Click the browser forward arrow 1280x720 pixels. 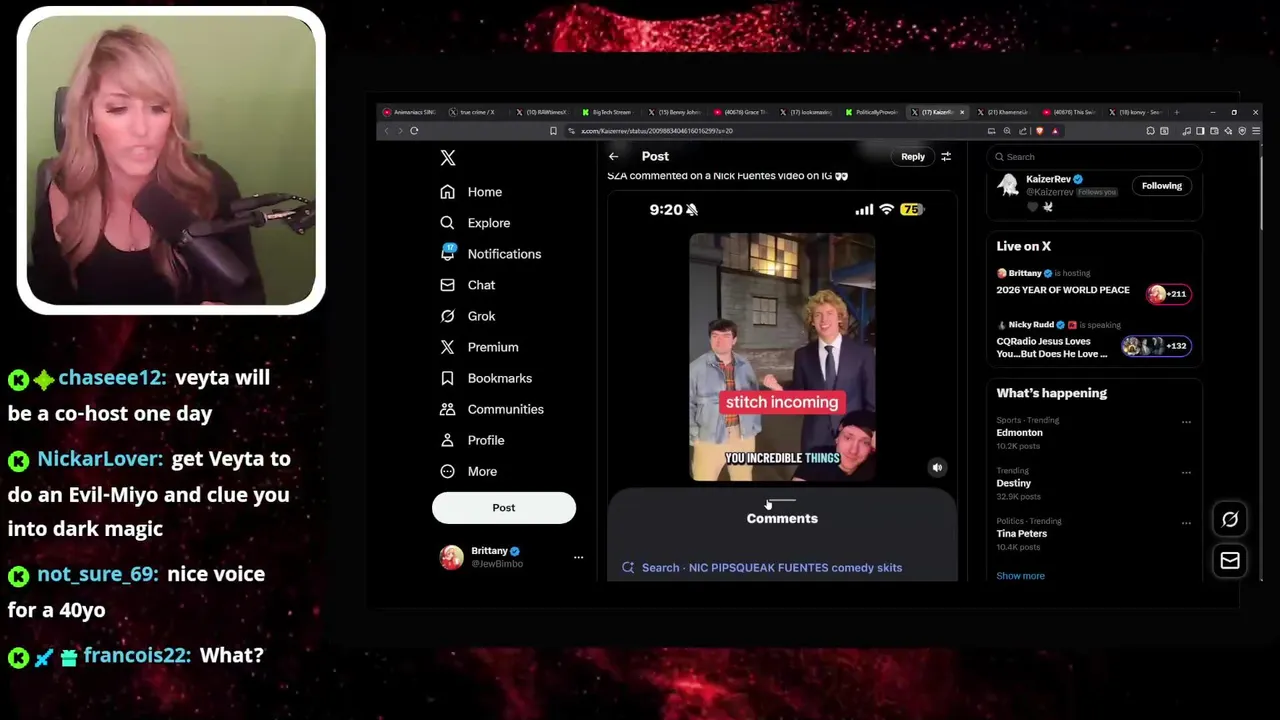[x=400, y=131]
